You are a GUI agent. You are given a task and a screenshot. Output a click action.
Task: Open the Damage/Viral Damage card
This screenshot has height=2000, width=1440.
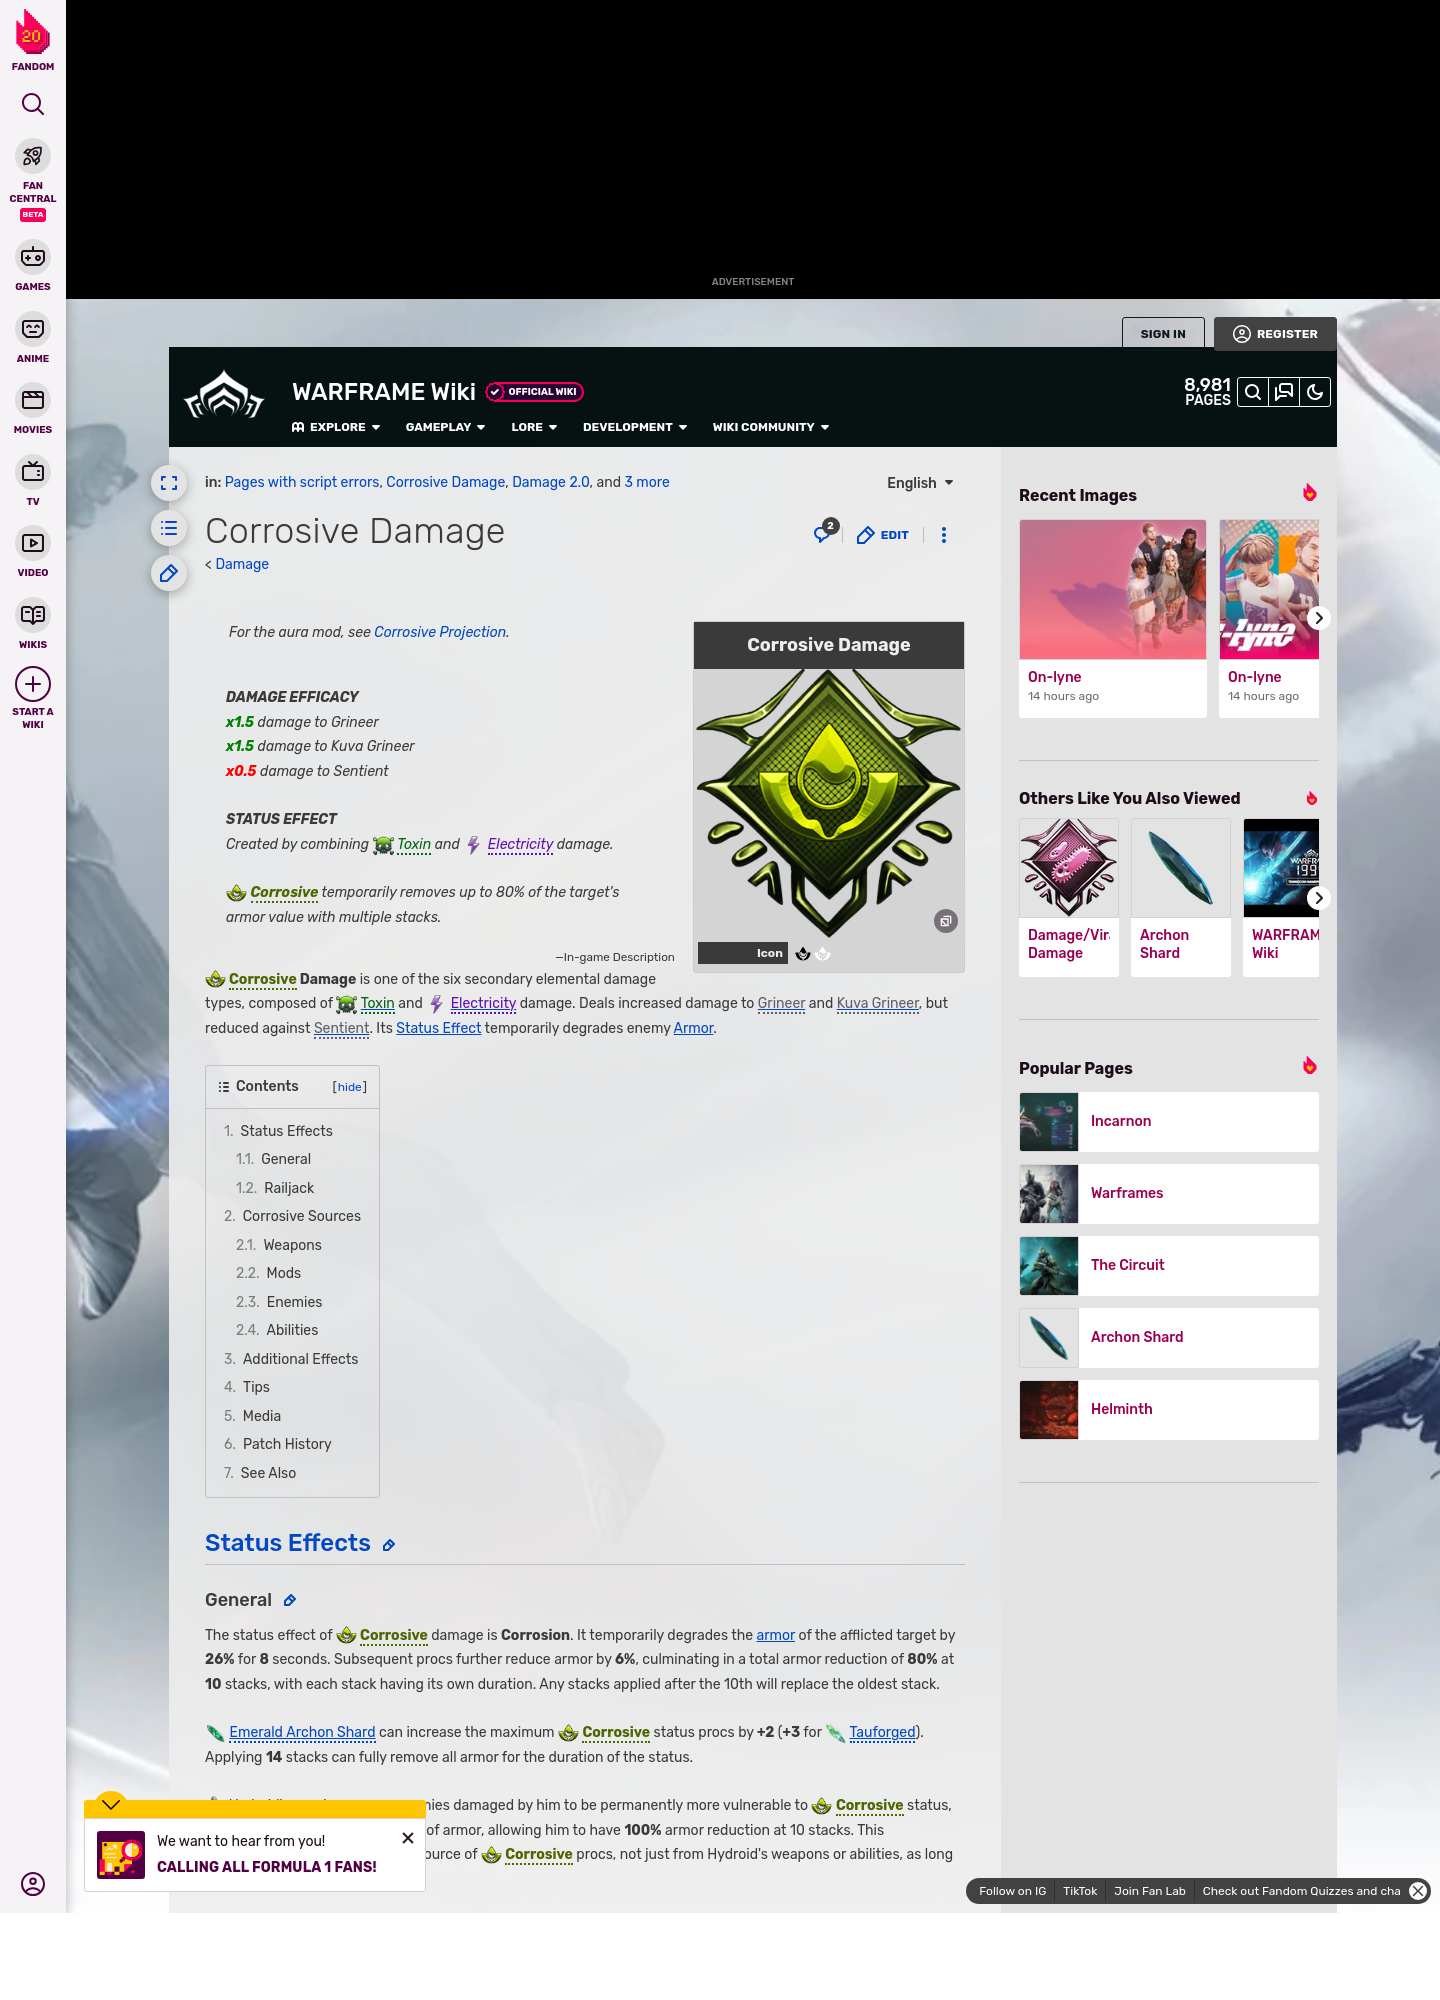1069,897
